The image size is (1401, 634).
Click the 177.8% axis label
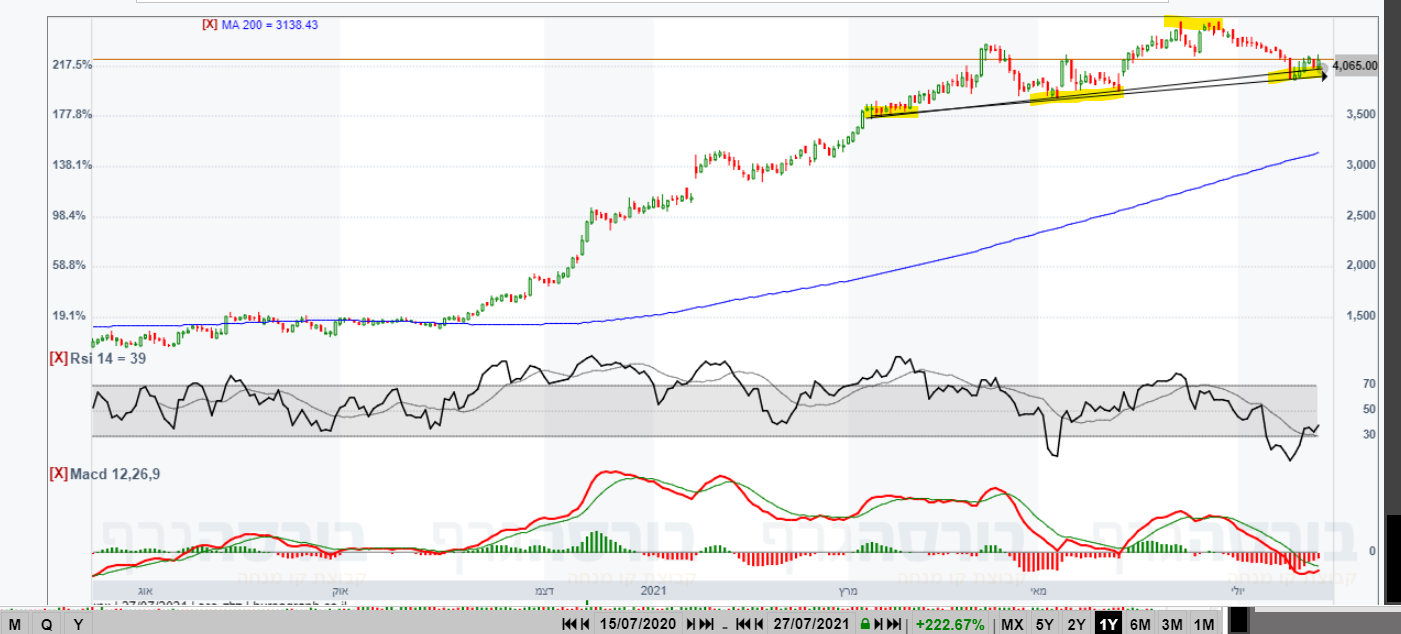point(72,115)
